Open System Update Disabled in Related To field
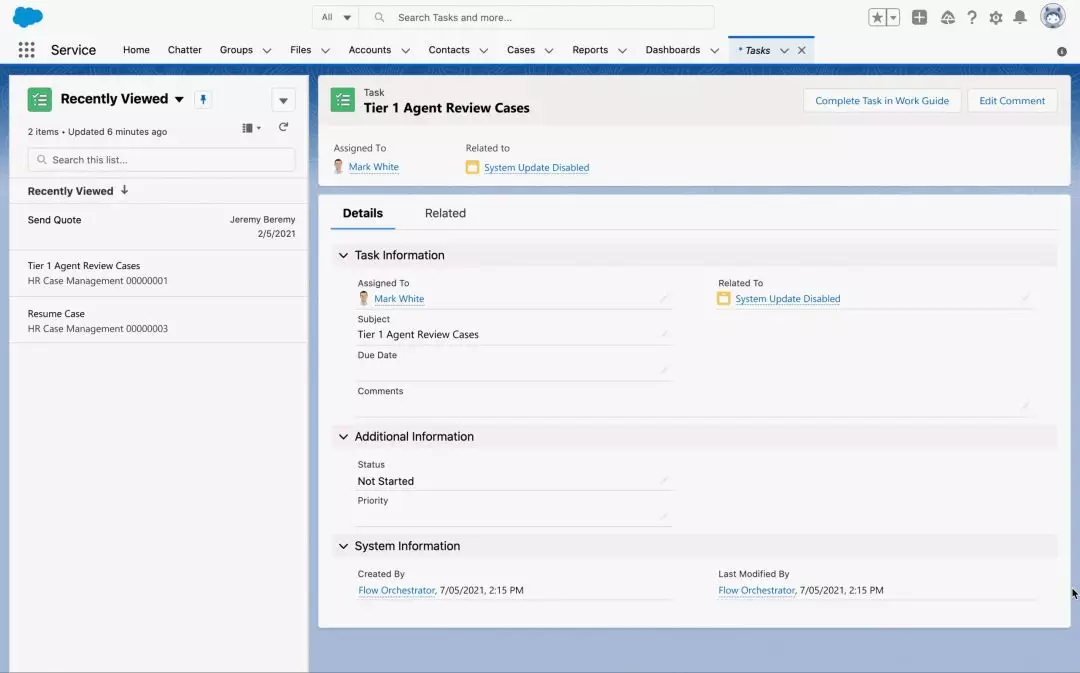The height and width of the screenshot is (673, 1080). (788, 299)
